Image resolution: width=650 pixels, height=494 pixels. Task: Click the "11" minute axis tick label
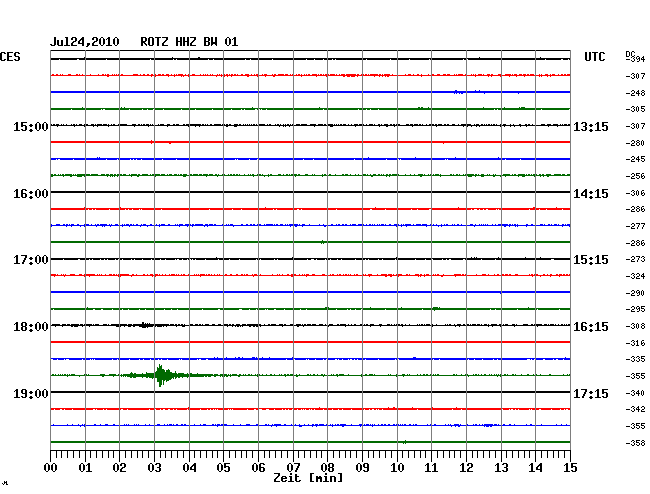pos(431,468)
